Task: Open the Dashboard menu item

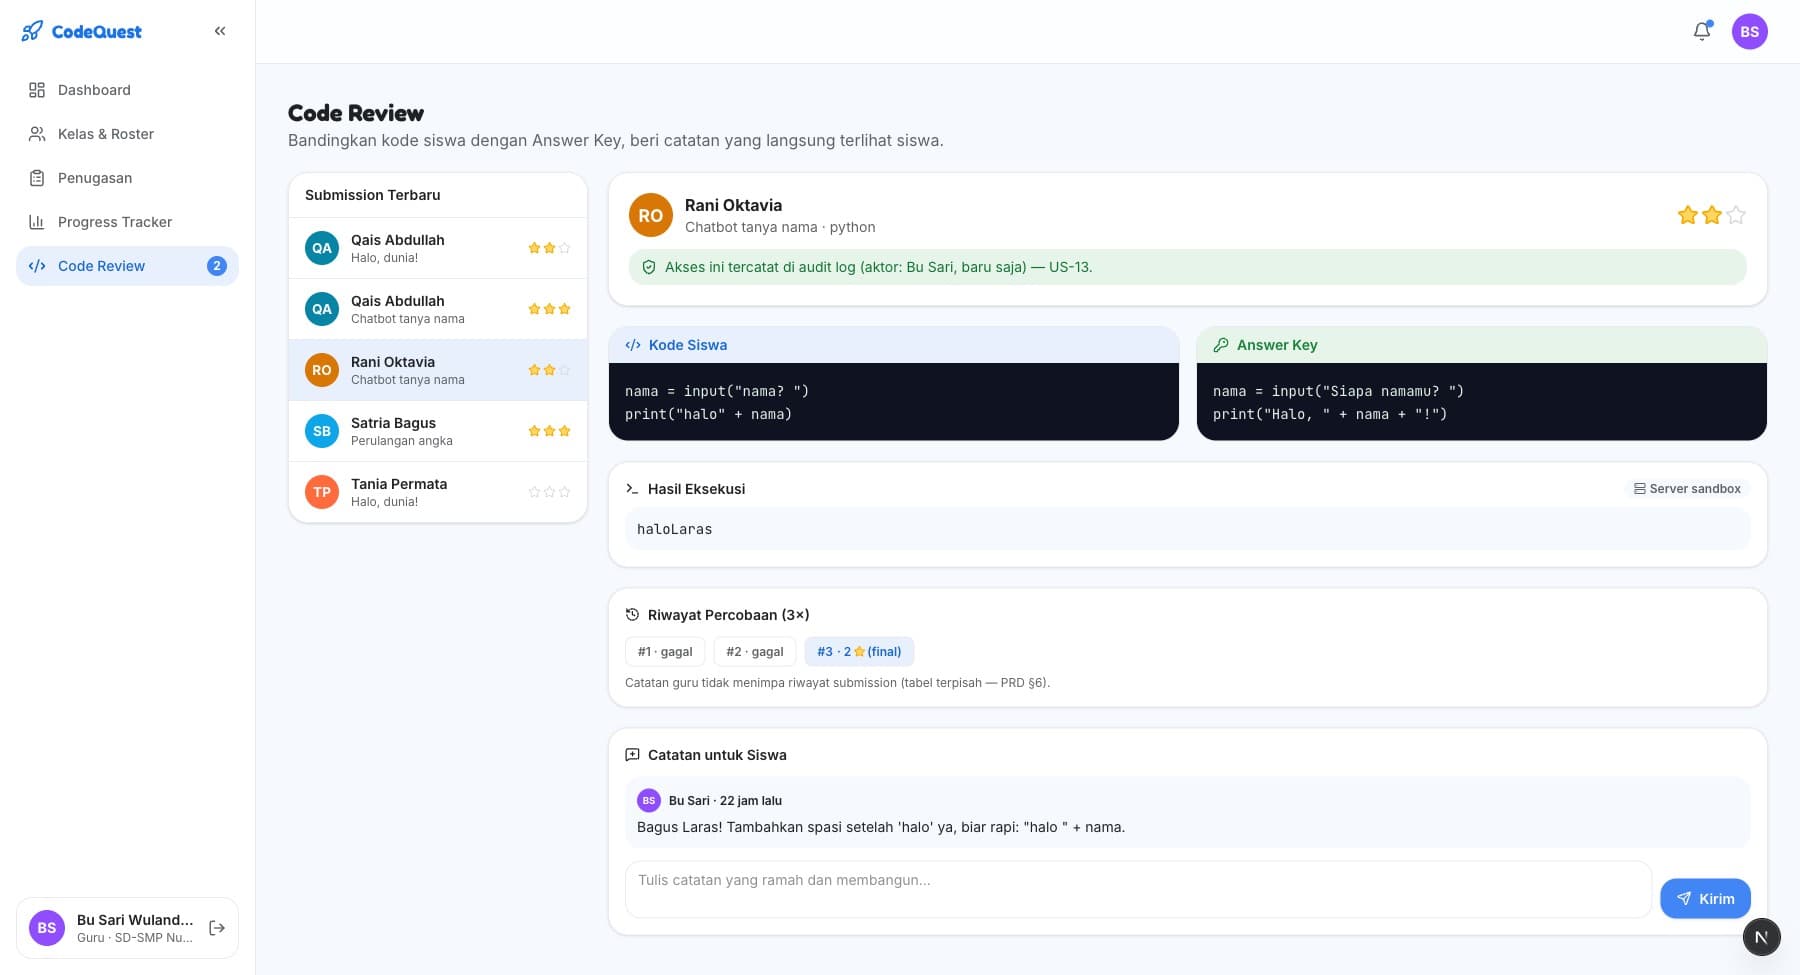Action: click(x=127, y=90)
